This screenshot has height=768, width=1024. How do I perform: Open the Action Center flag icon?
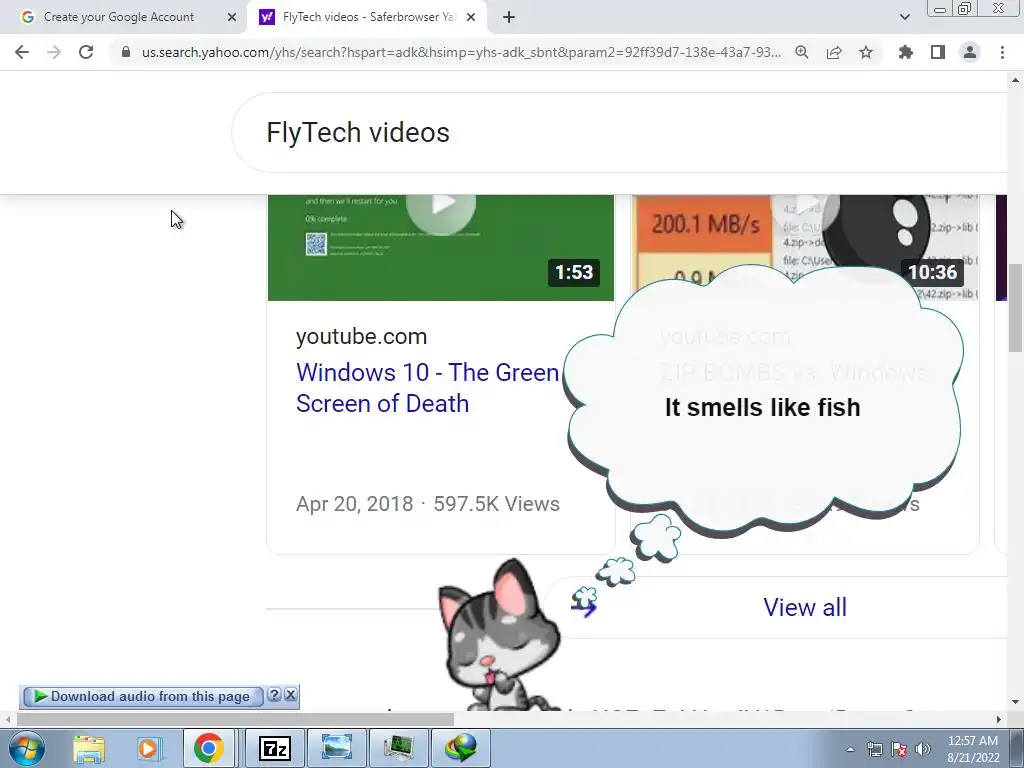point(899,749)
